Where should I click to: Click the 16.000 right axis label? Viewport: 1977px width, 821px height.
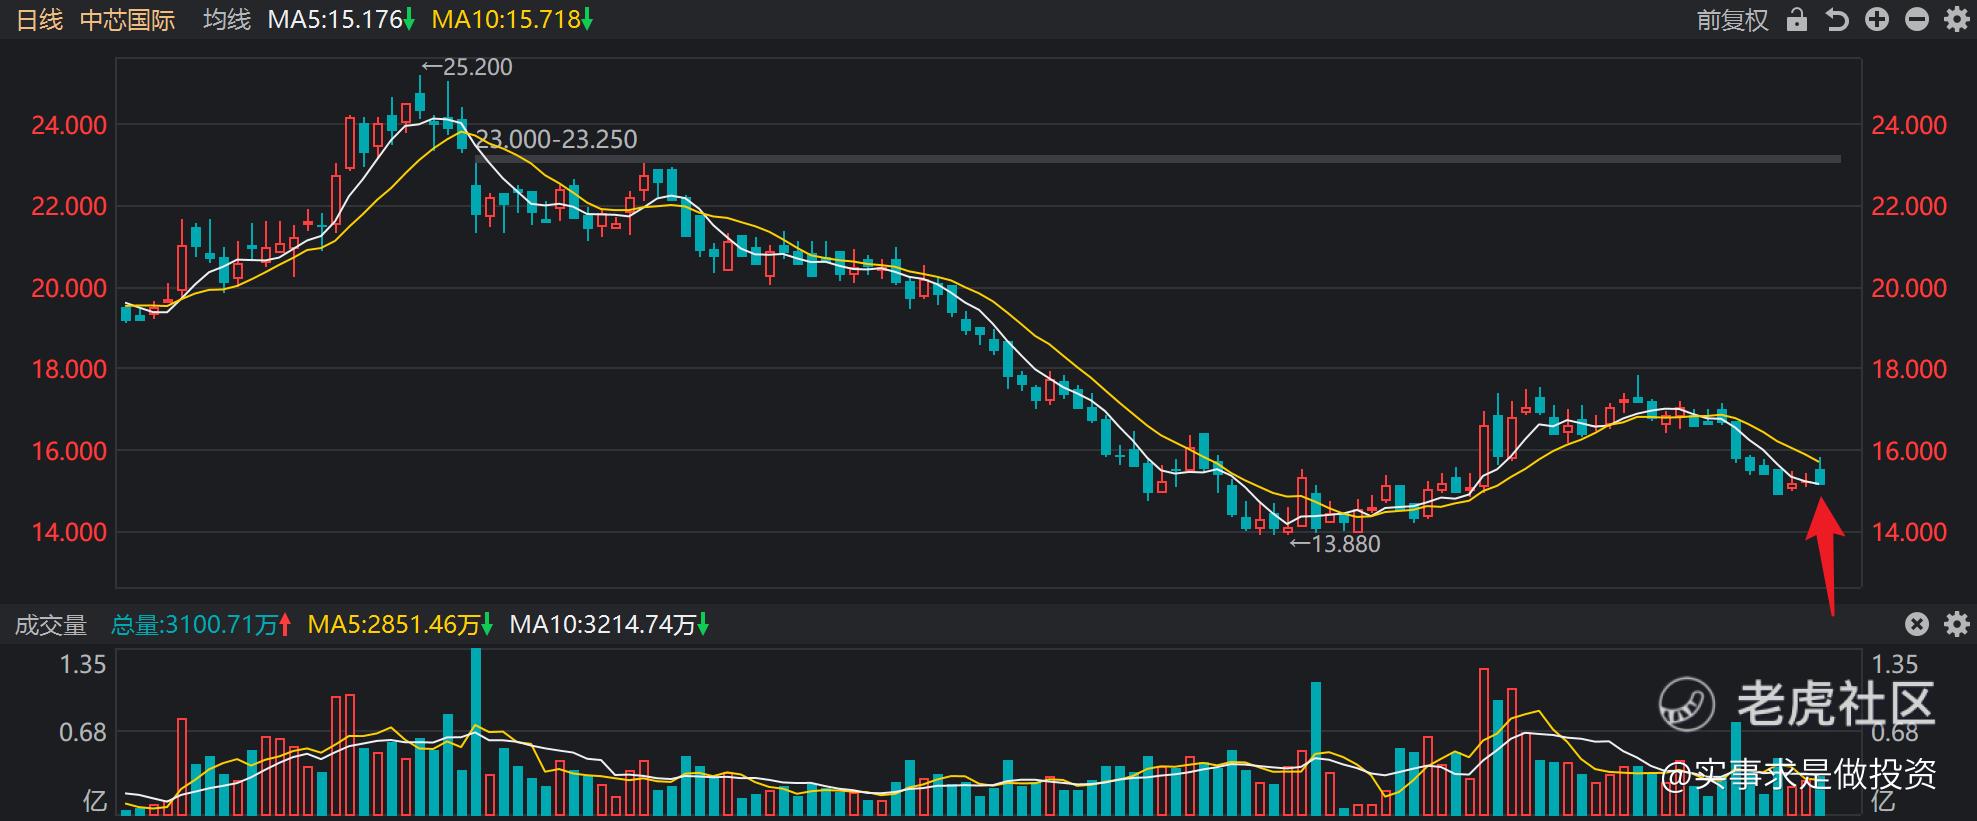point(1909,451)
